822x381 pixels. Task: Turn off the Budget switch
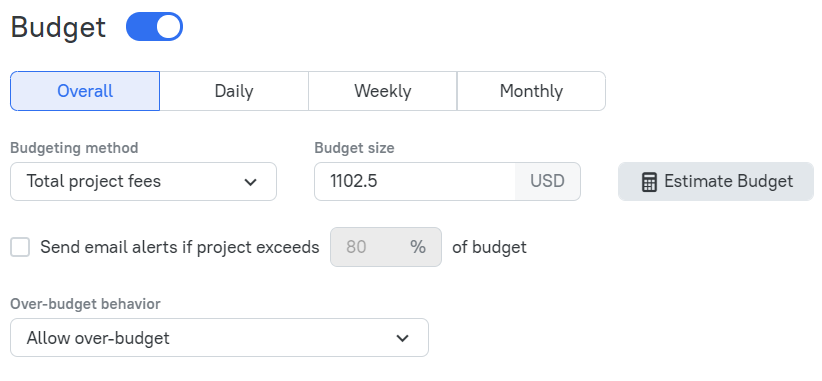pyautogui.click(x=155, y=27)
